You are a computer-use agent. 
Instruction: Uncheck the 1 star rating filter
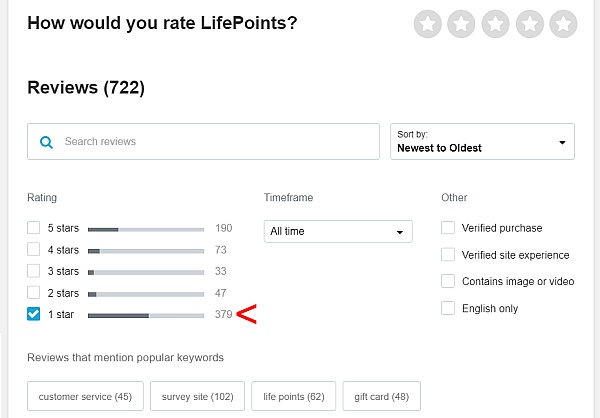(x=34, y=314)
